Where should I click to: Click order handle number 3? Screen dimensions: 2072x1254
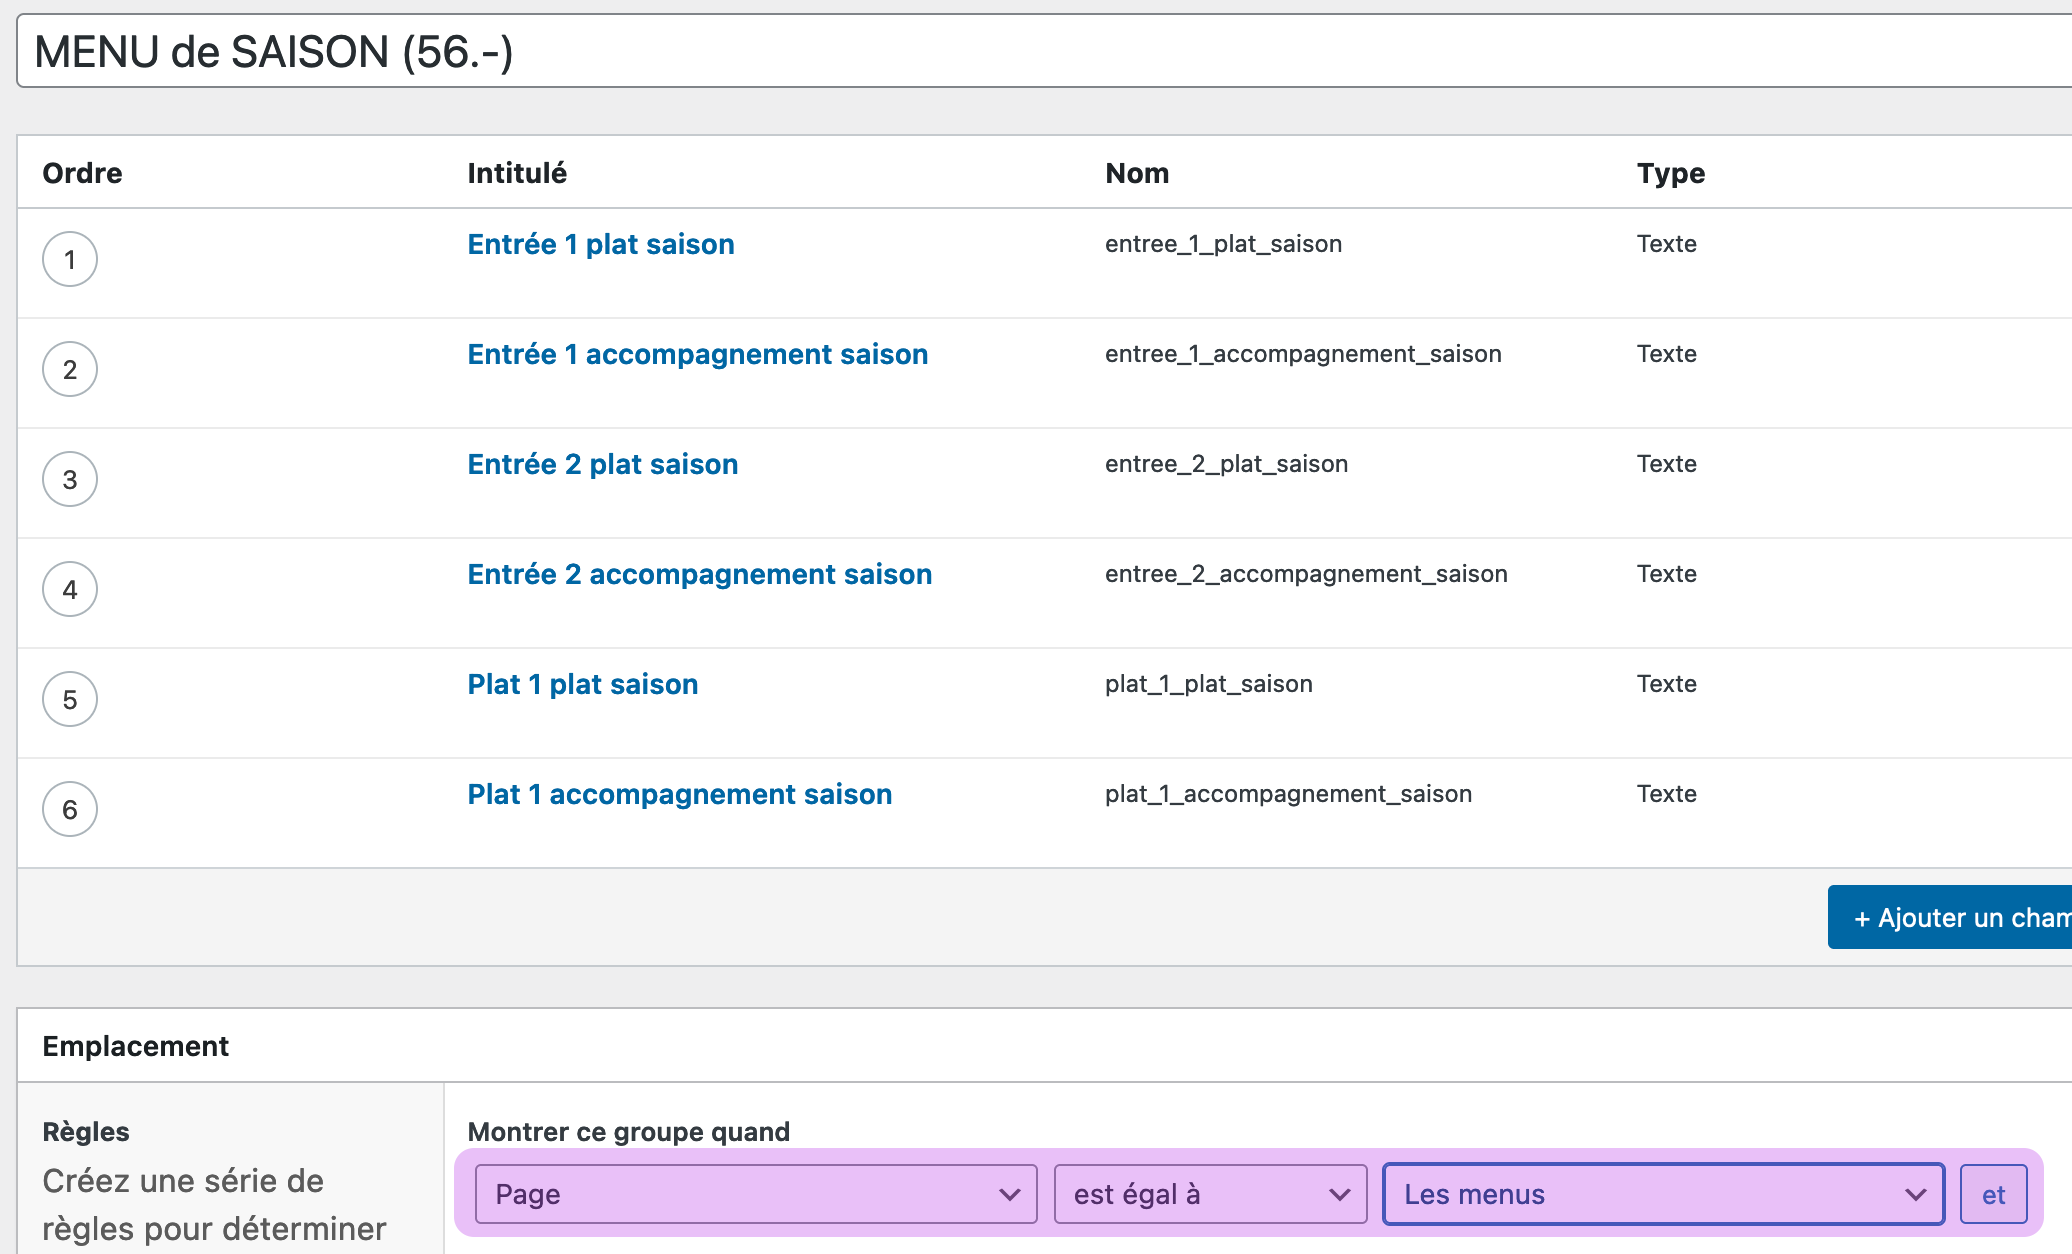[x=70, y=480]
